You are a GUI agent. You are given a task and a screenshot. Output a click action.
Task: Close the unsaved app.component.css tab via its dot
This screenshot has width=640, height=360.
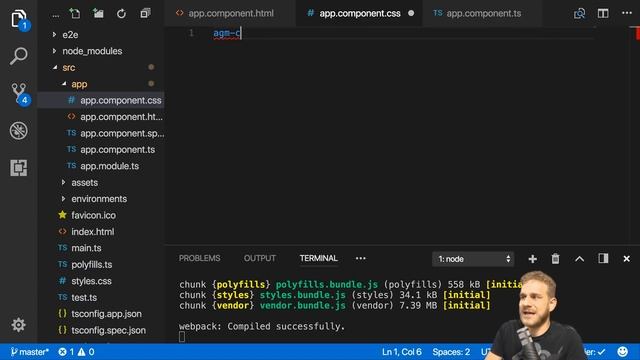(x=411, y=13)
